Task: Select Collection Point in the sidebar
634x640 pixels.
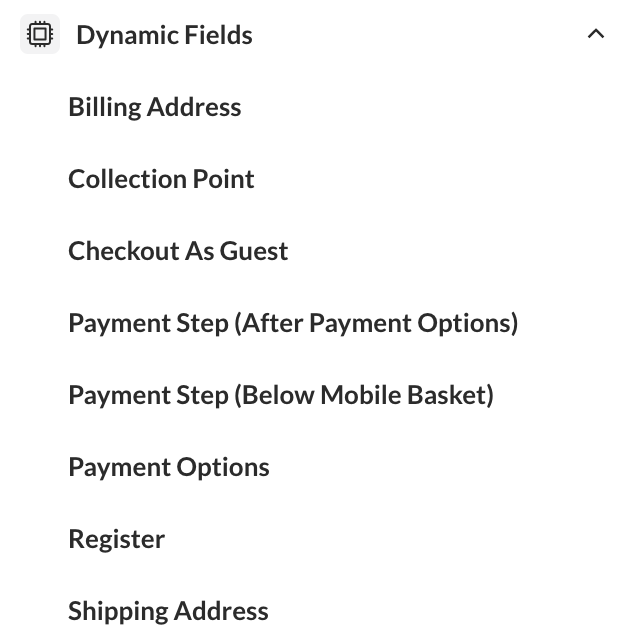Action: tap(161, 179)
